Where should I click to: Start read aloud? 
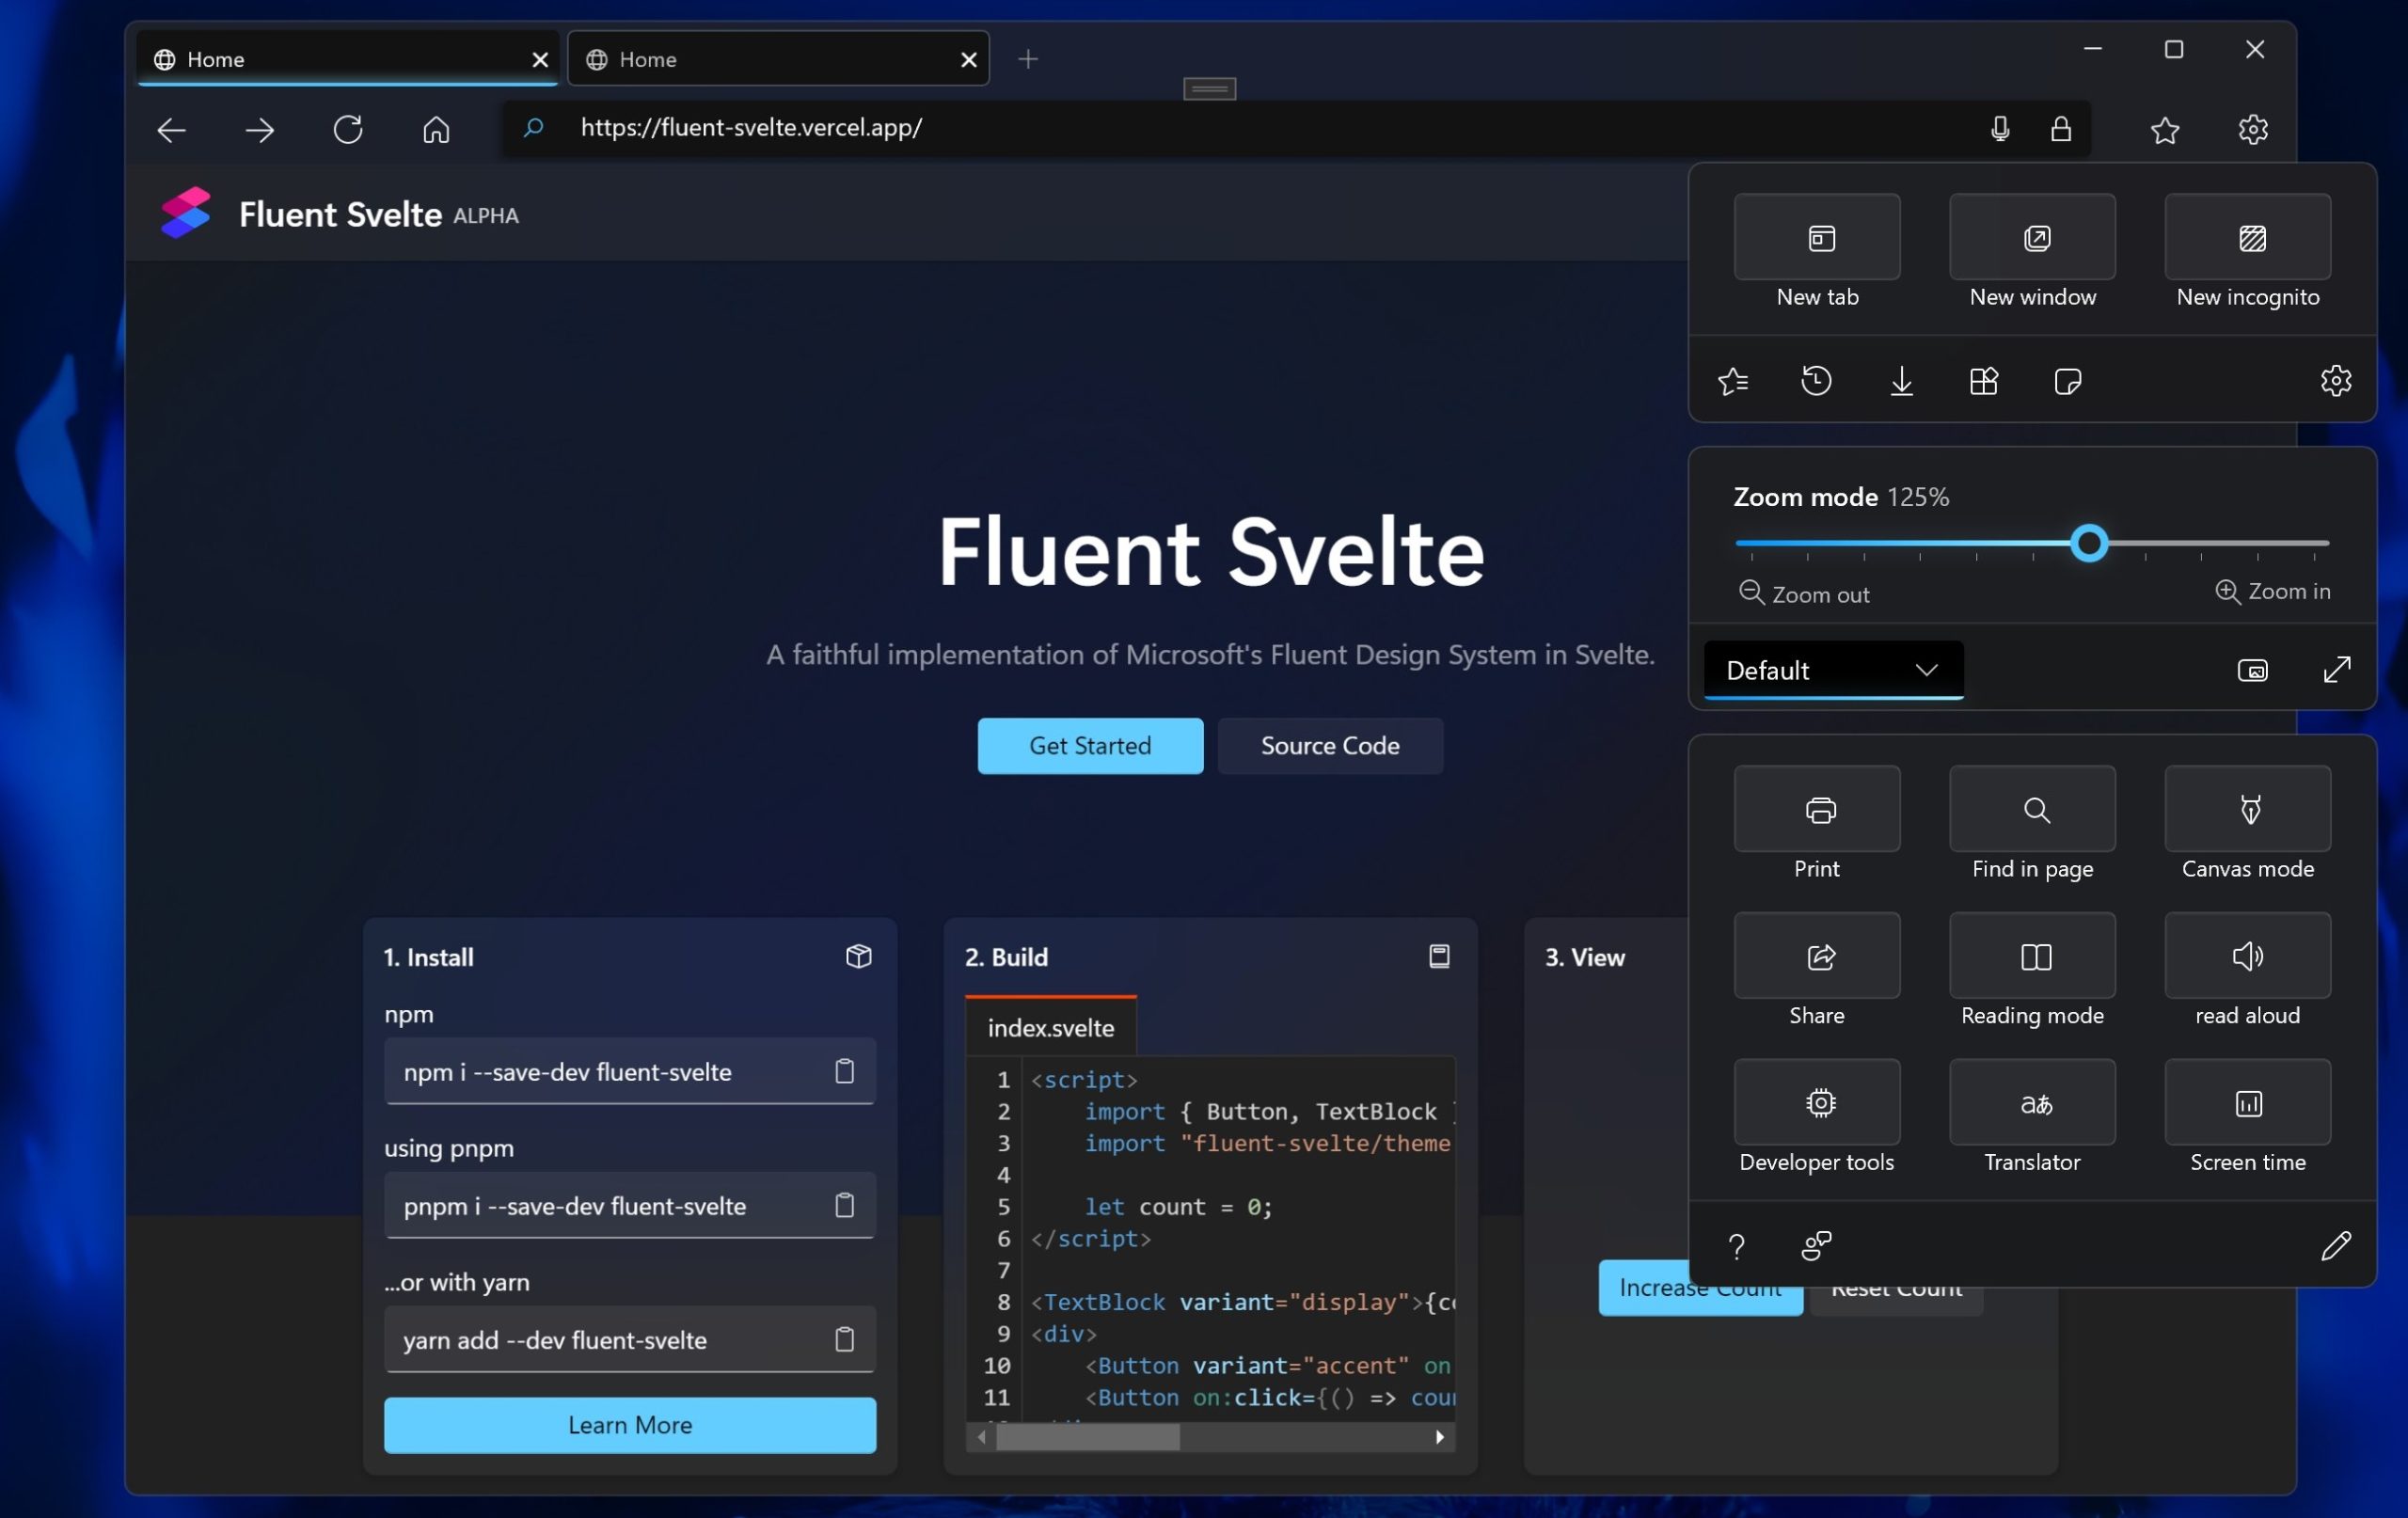[2247, 956]
